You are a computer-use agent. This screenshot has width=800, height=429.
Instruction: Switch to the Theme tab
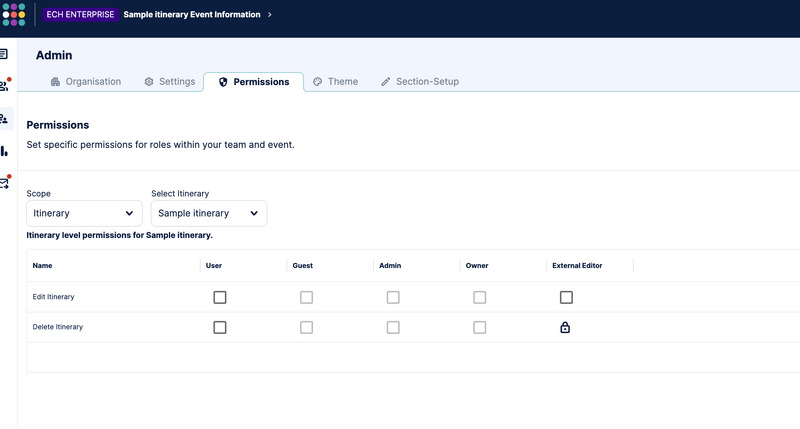[336, 82]
